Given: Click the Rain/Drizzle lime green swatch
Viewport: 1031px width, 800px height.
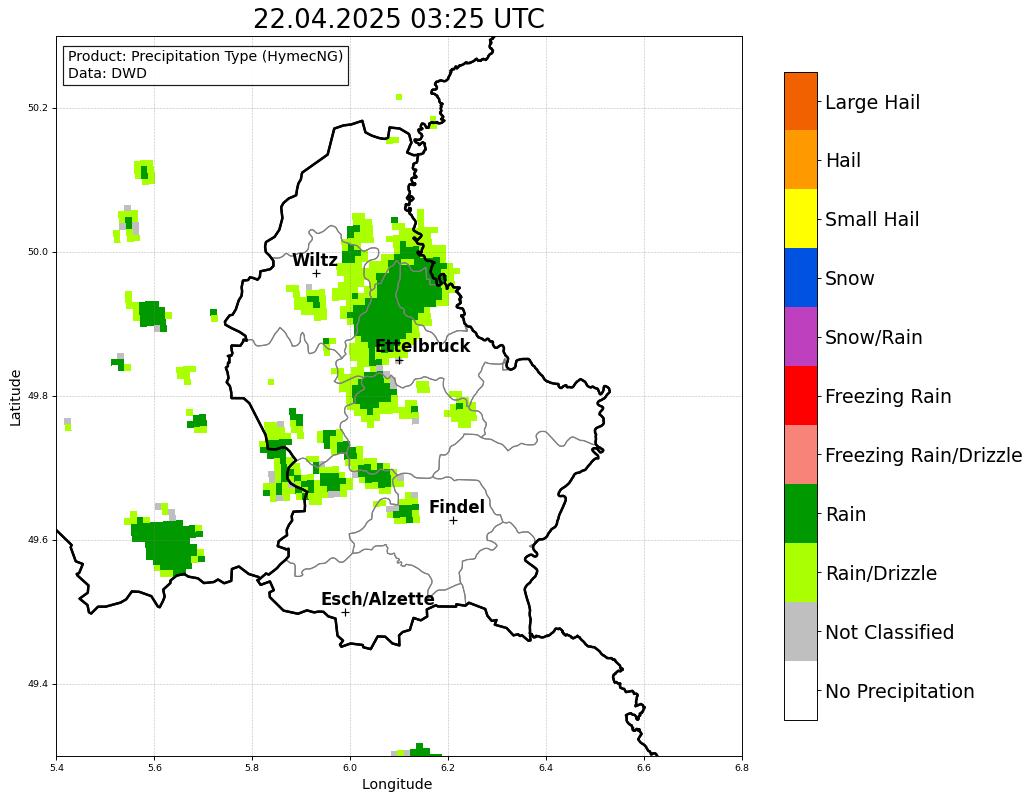Looking at the screenshot, I should [801, 573].
